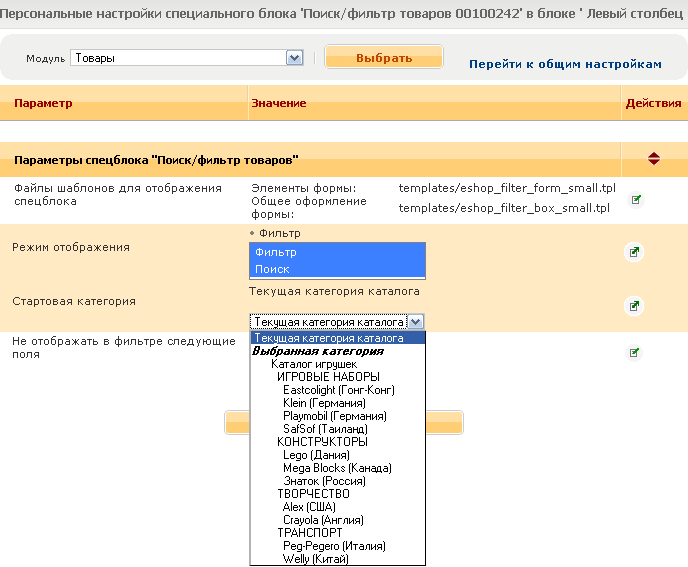Click the Выбрать button
The height and width of the screenshot is (567, 688).
coord(383,58)
